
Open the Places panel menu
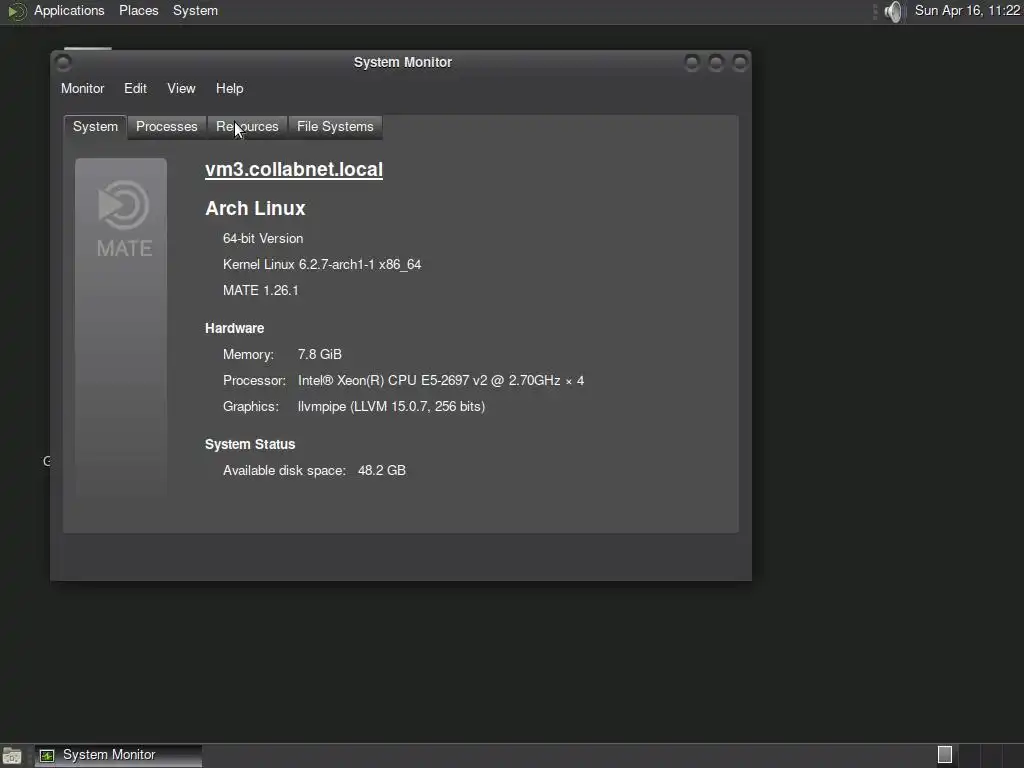point(138,10)
